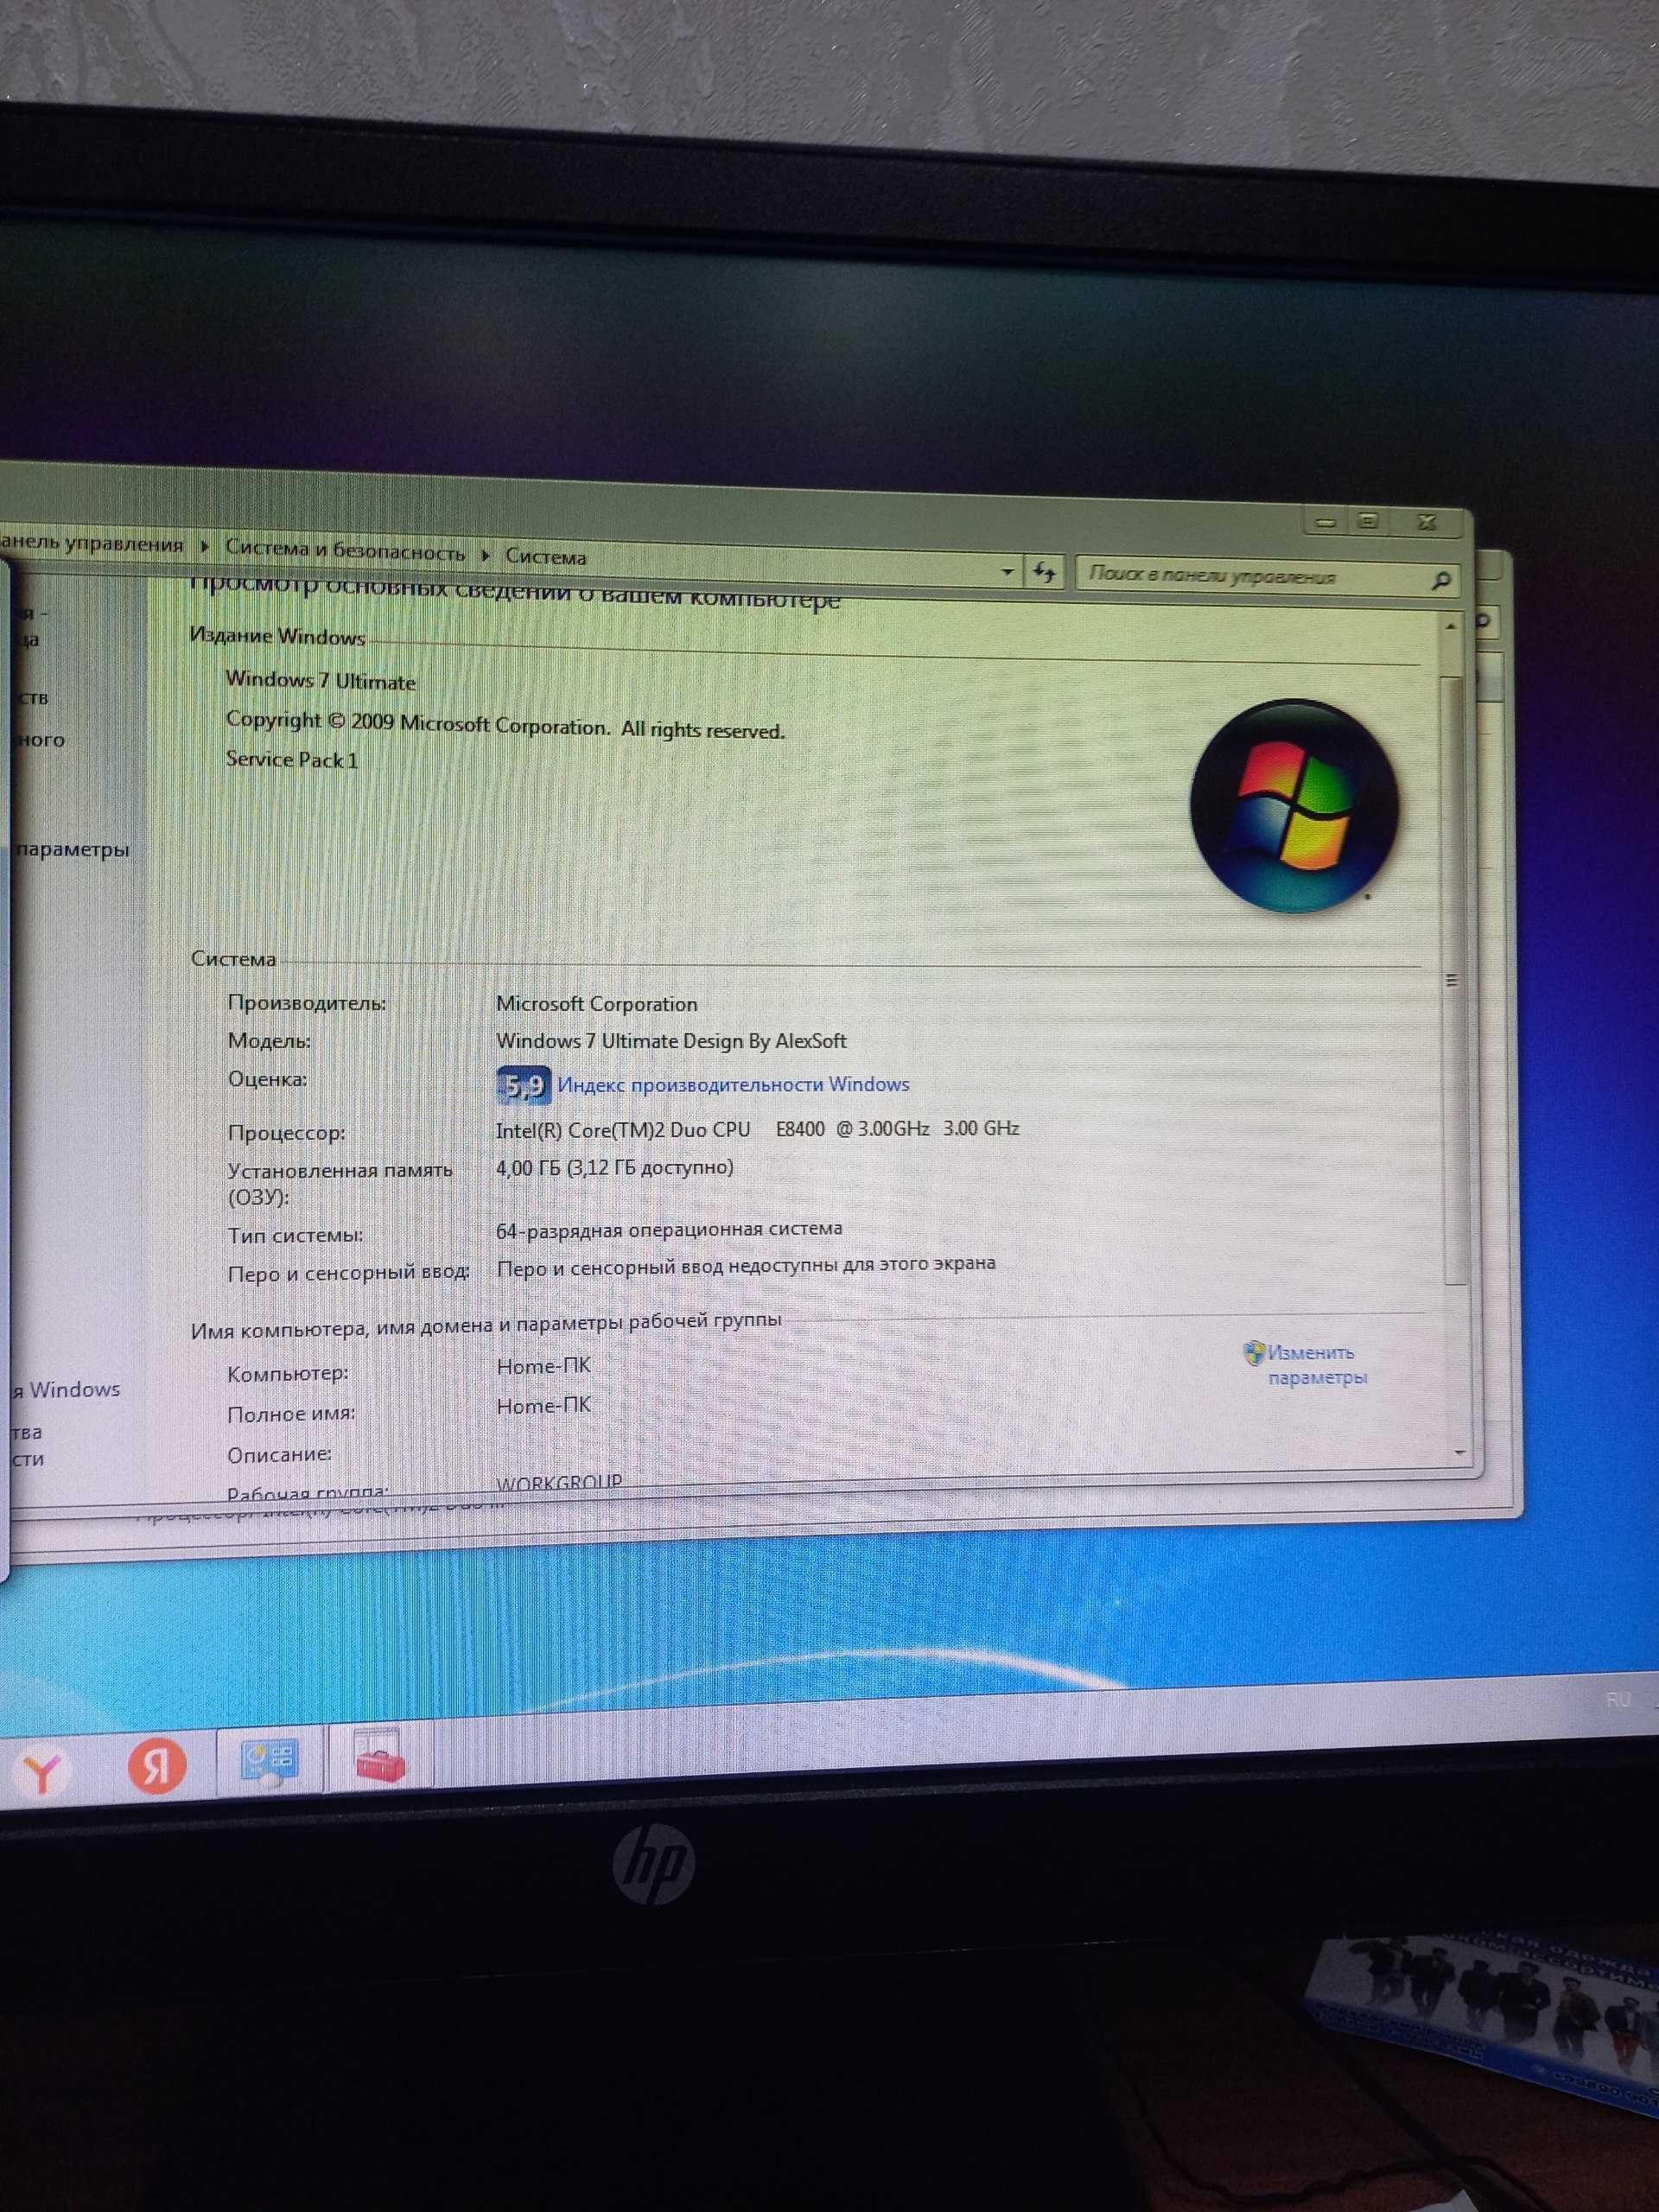Click the Copyright 2009 Microsoft text
The width and height of the screenshot is (1659, 2212).
point(505,726)
